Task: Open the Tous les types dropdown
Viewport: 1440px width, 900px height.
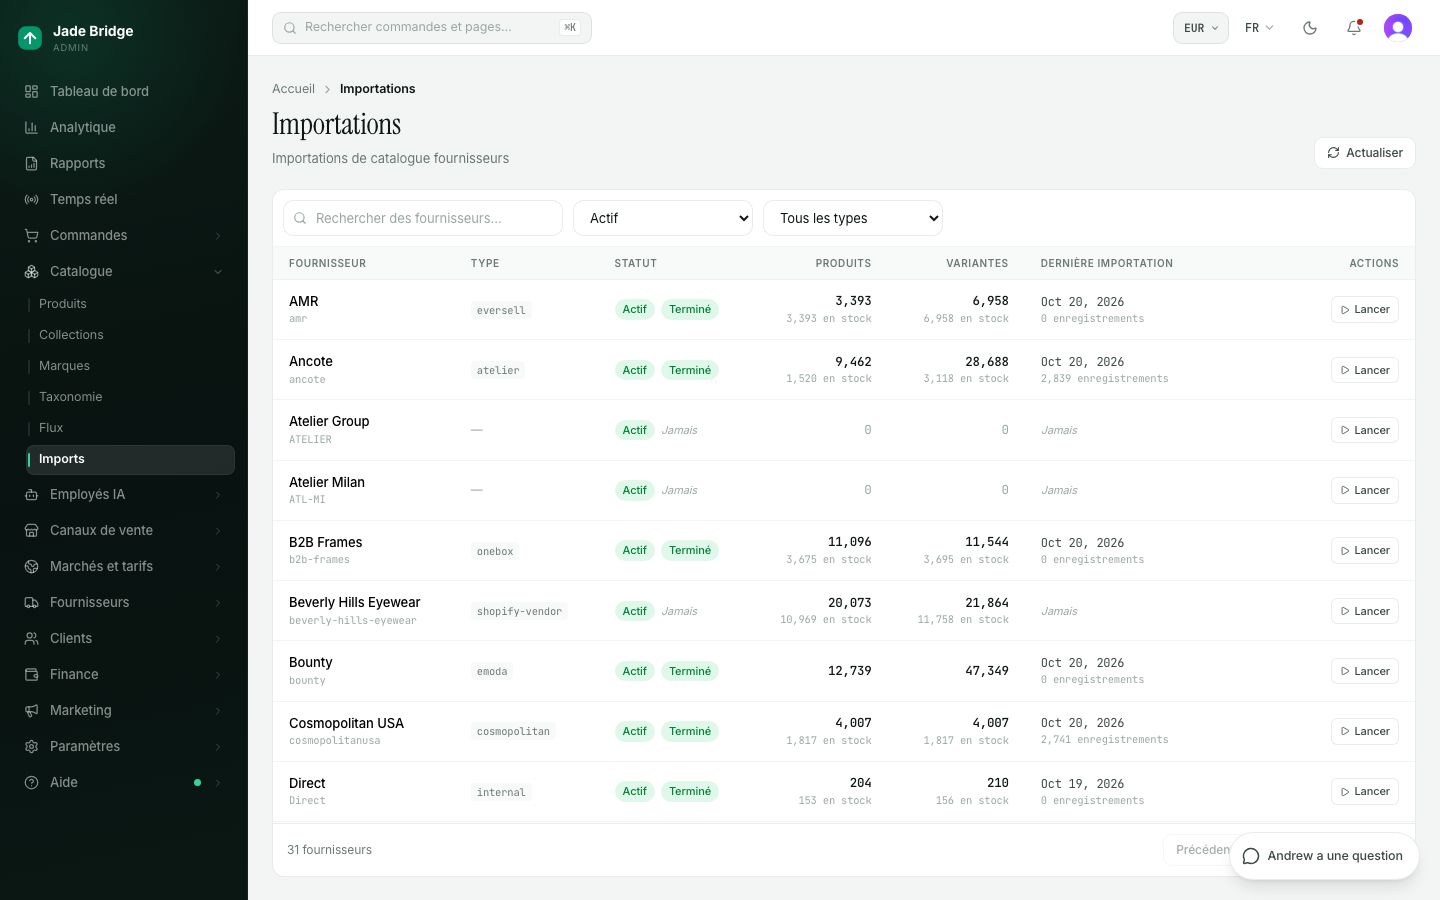Action: point(852,218)
